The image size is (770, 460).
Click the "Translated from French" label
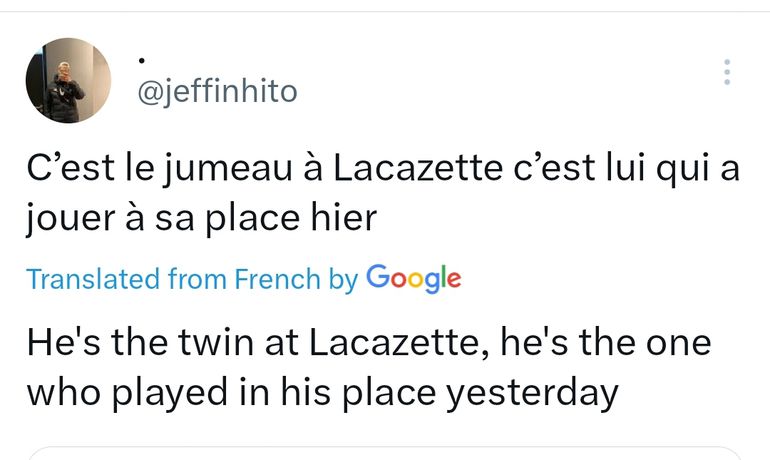(x=173, y=279)
